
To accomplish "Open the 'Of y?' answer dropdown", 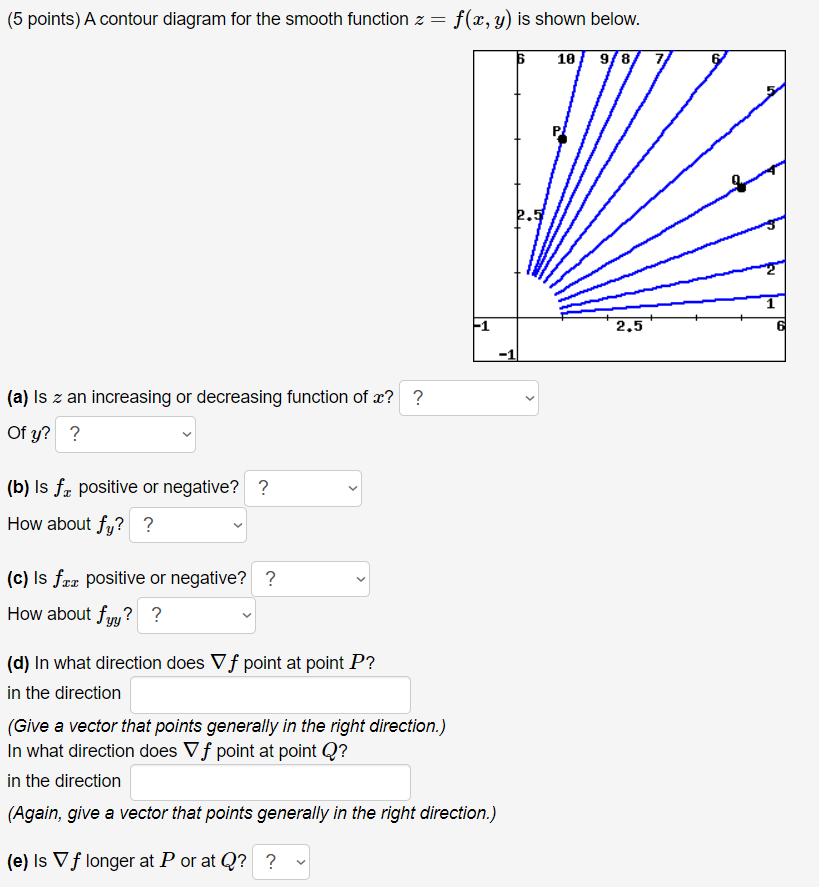I will (x=124, y=434).
